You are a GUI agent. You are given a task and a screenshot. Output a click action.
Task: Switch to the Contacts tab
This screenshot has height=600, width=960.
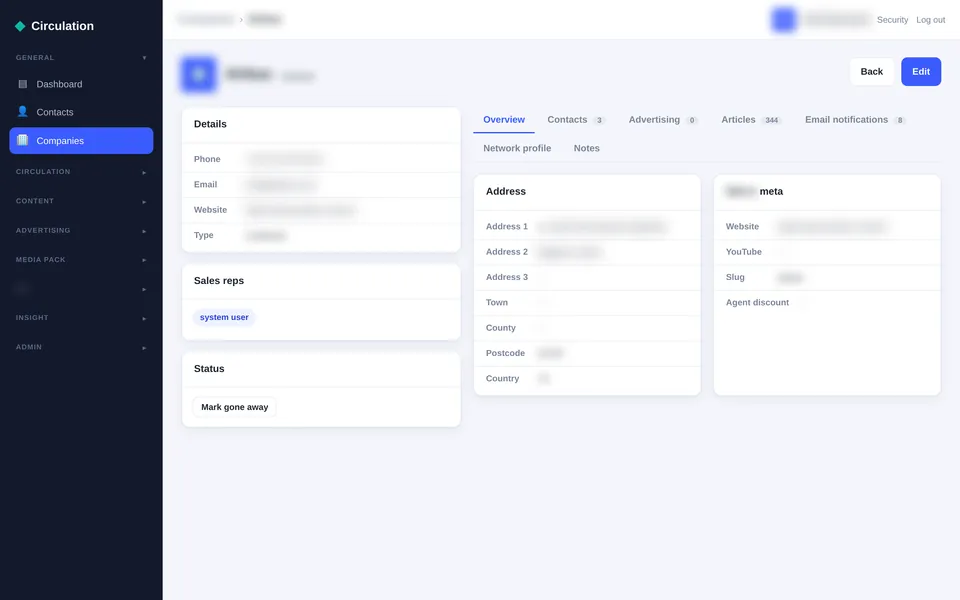pyautogui.click(x=576, y=119)
